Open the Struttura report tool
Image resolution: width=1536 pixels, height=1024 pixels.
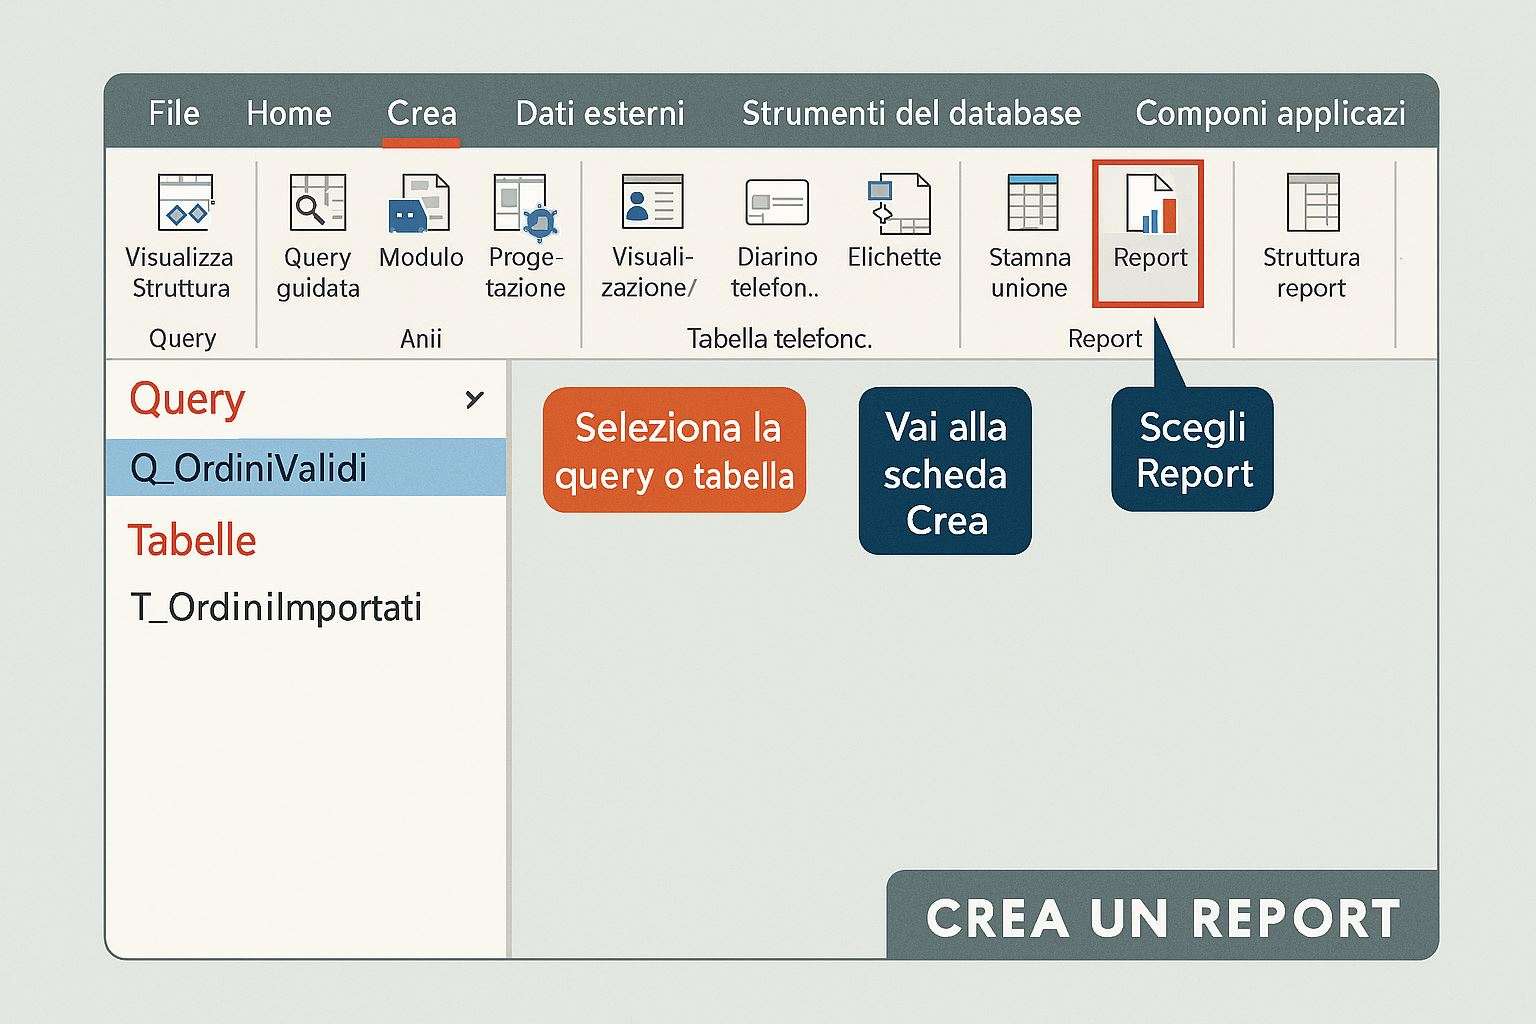pyautogui.click(x=1312, y=203)
